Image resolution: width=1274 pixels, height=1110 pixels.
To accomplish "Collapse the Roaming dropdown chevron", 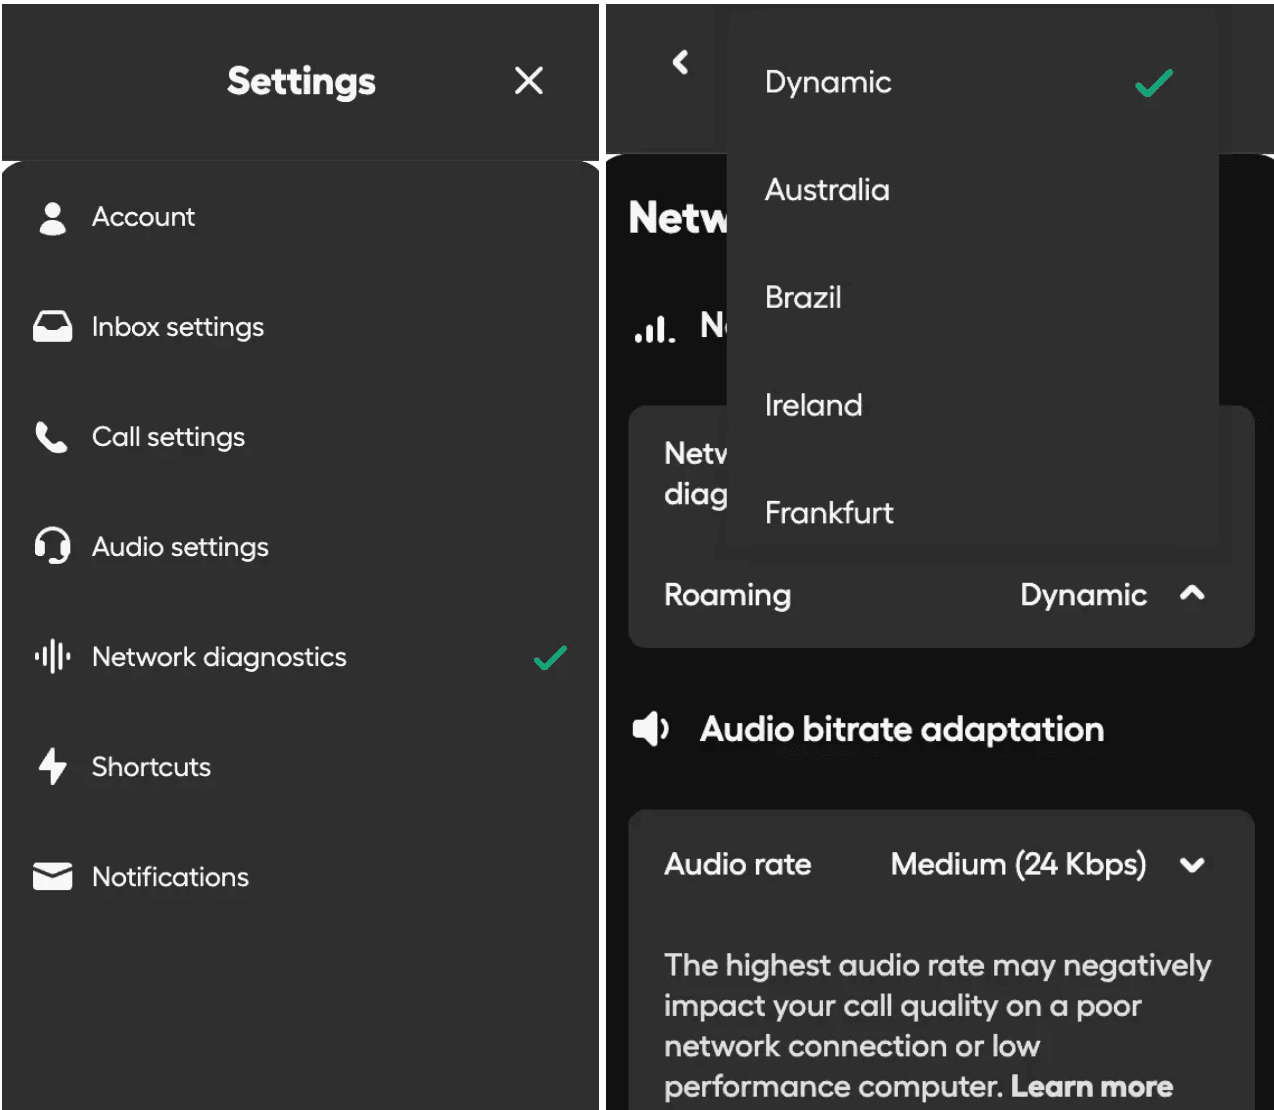I will [1192, 594].
